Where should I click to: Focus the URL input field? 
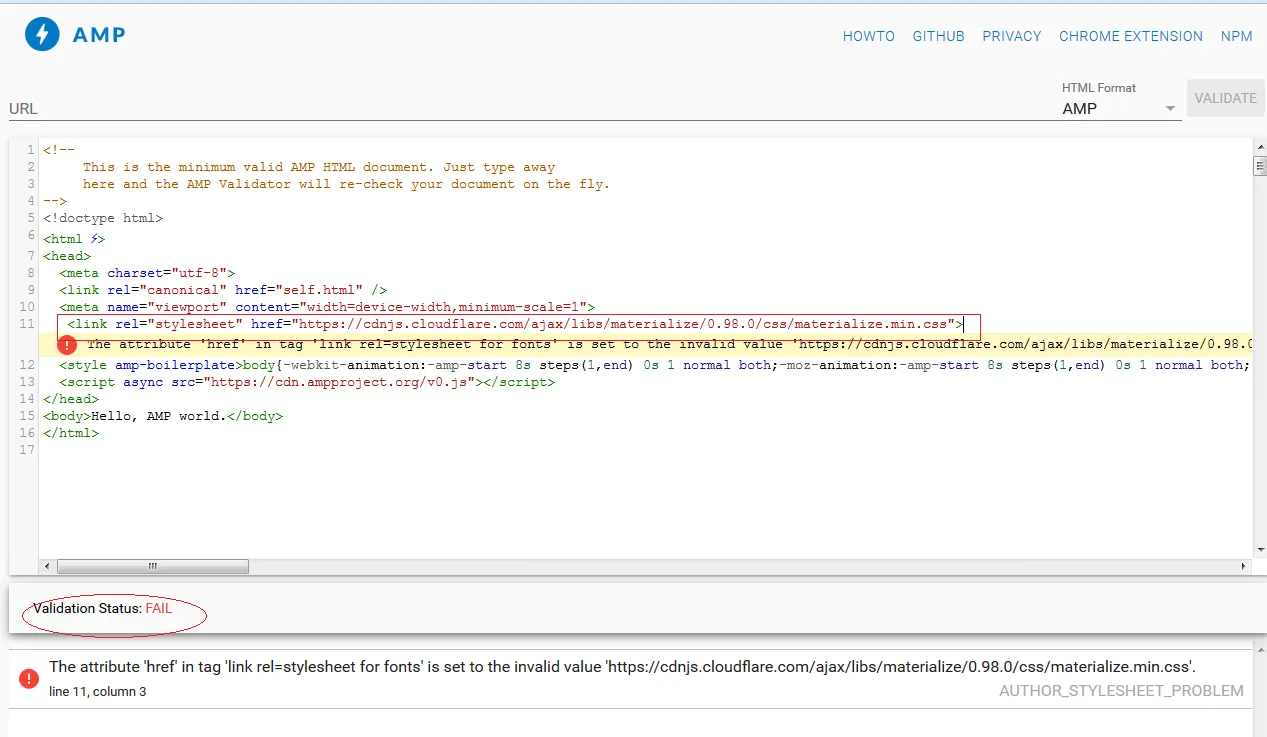(530, 108)
